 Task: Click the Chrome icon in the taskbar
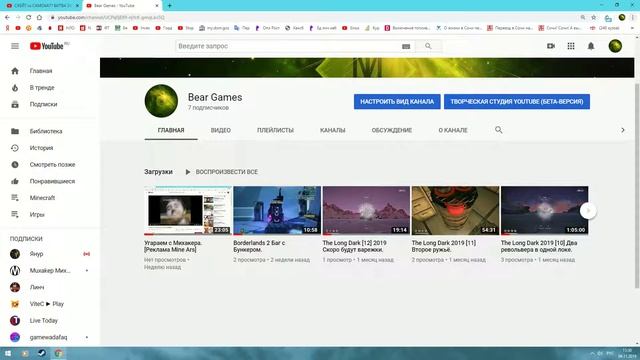(58, 353)
